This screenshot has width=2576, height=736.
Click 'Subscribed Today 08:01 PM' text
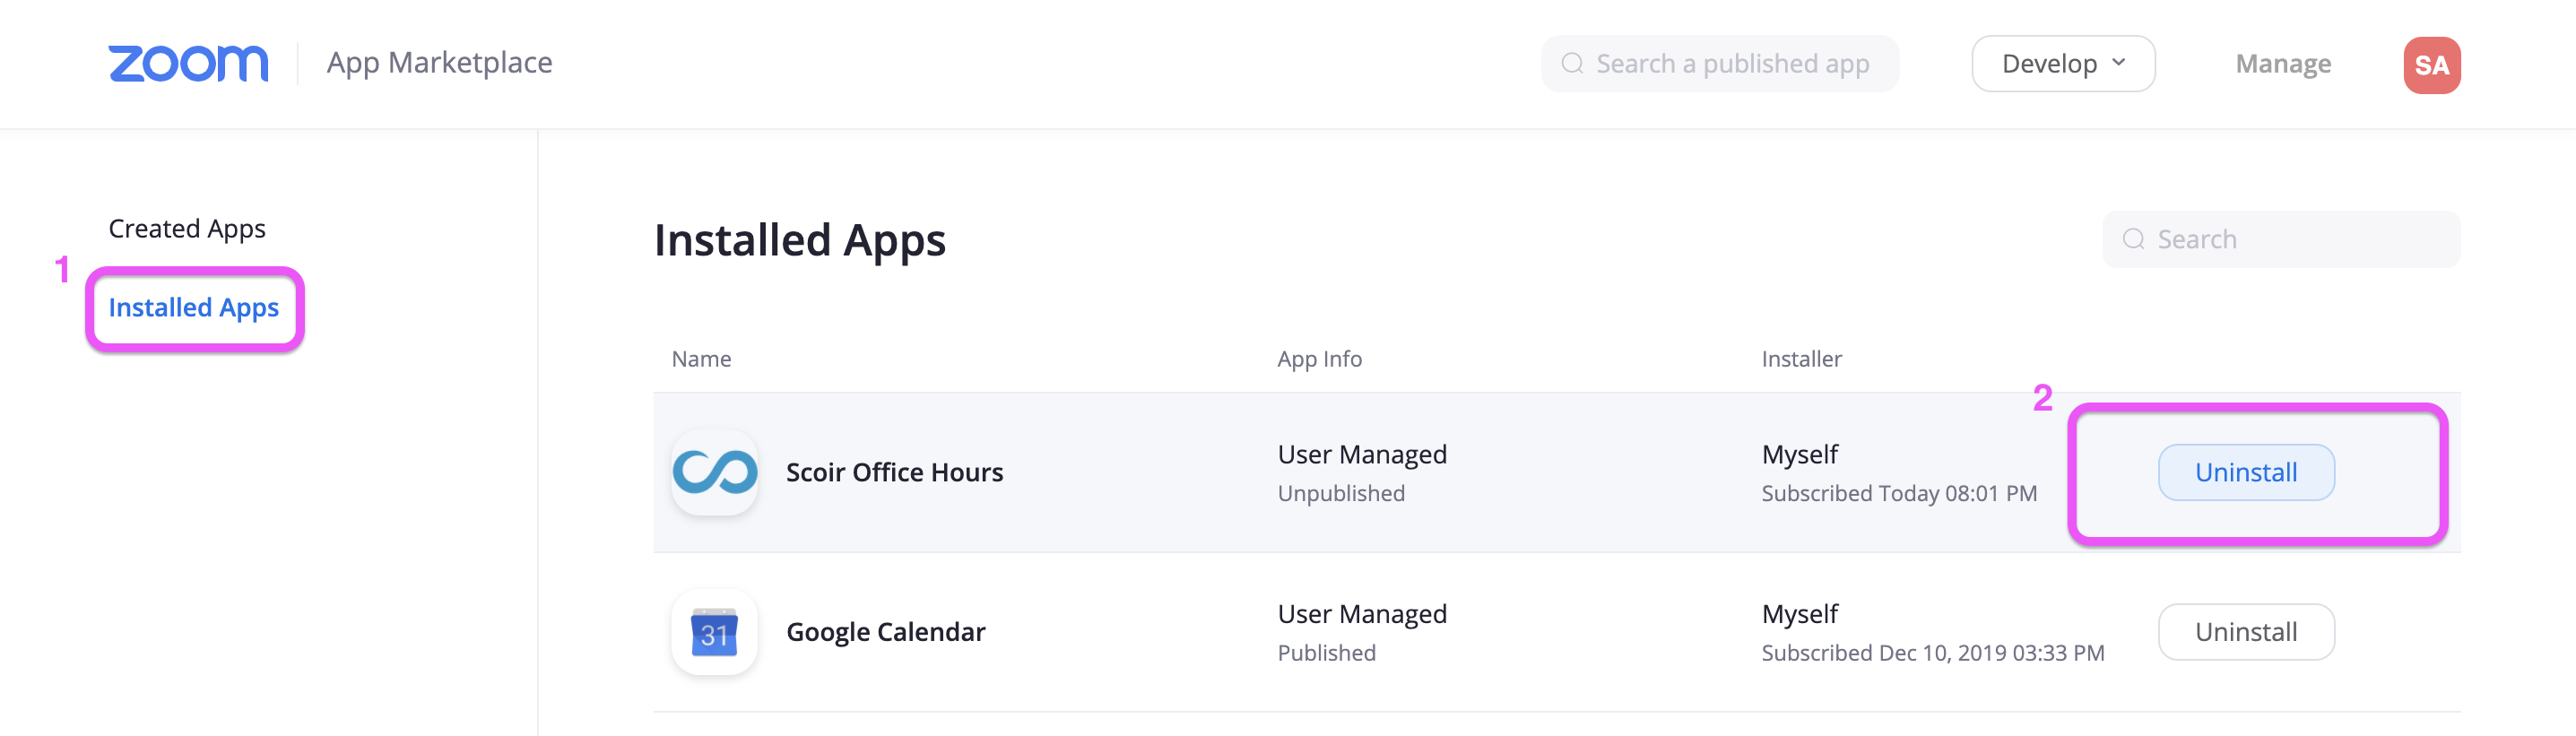1899,493
